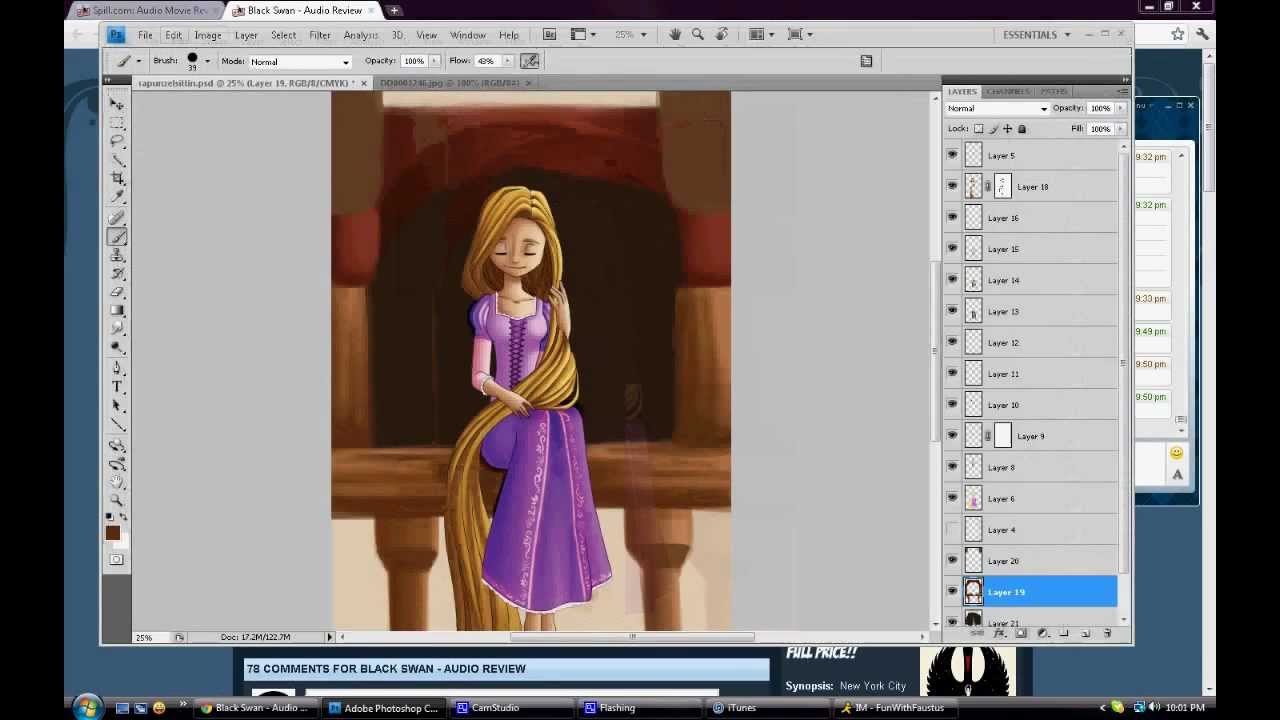Open the brush Mode dropdown

299,62
